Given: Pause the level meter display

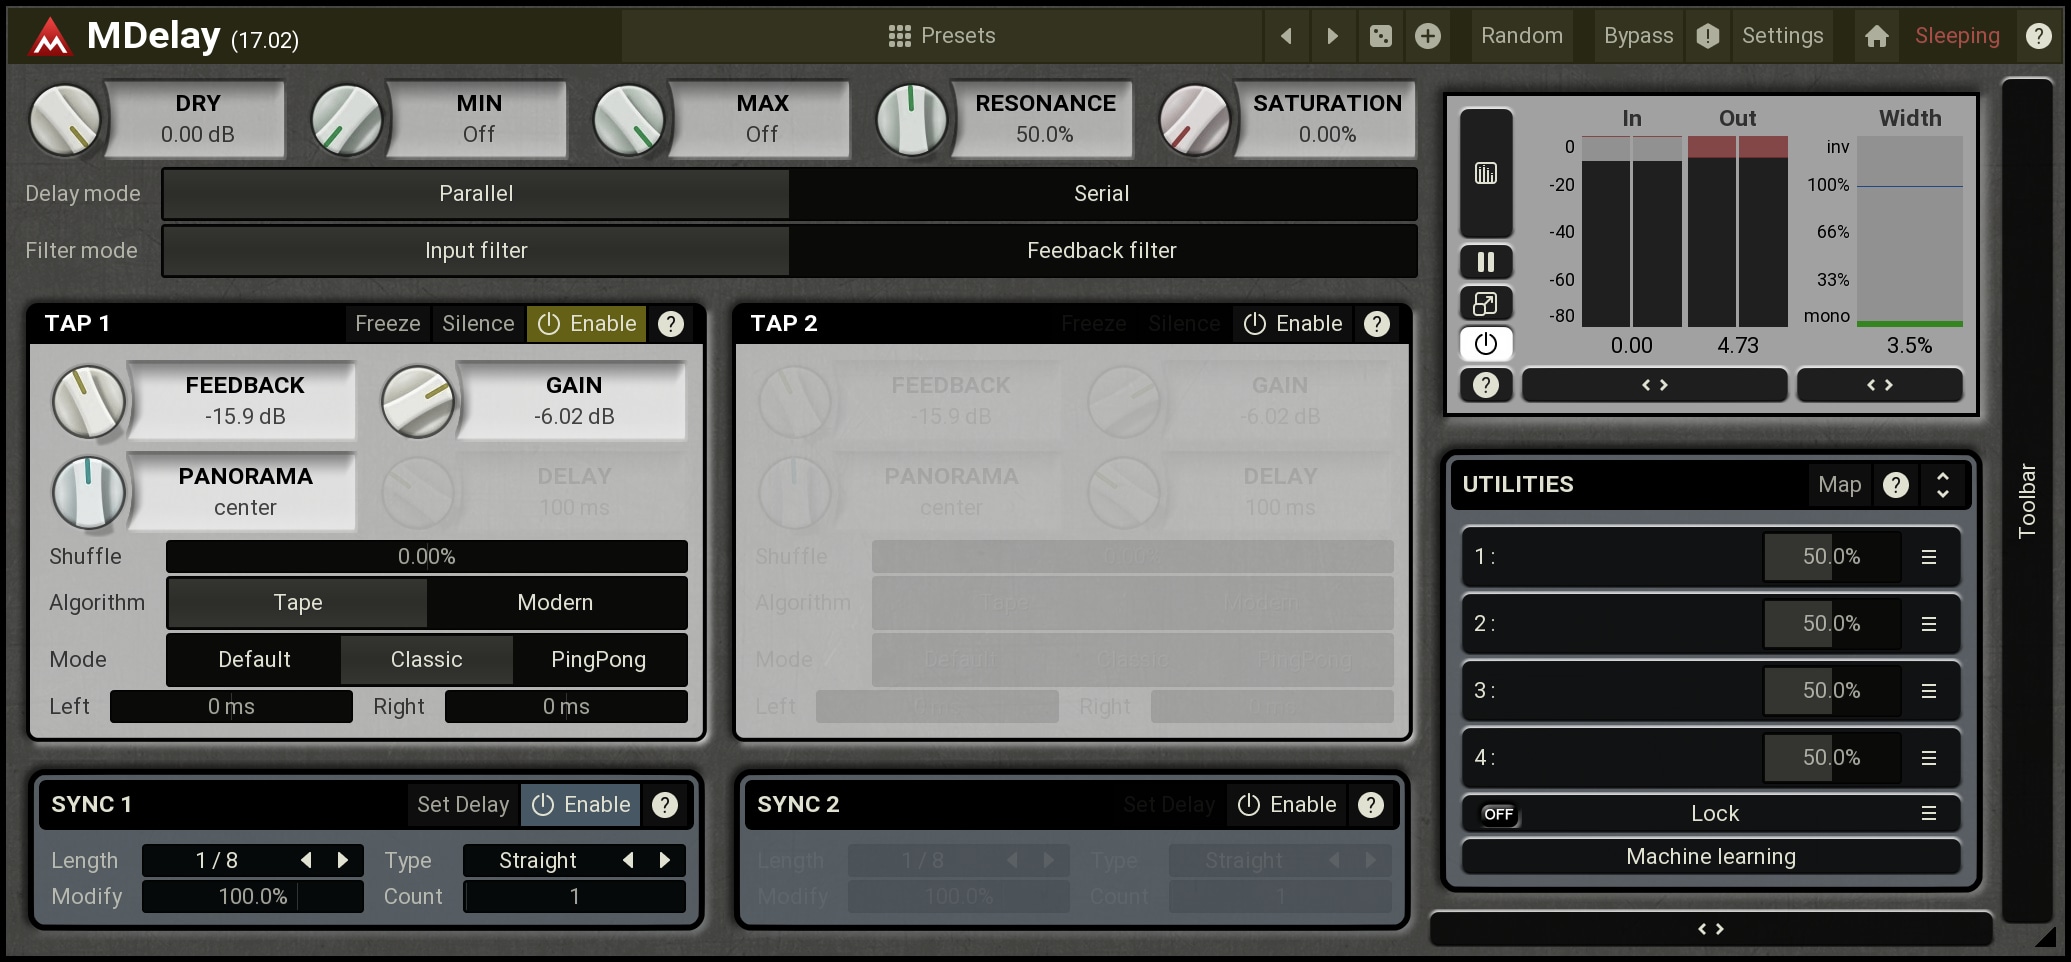Looking at the screenshot, I should pyautogui.click(x=1486, y=262).
